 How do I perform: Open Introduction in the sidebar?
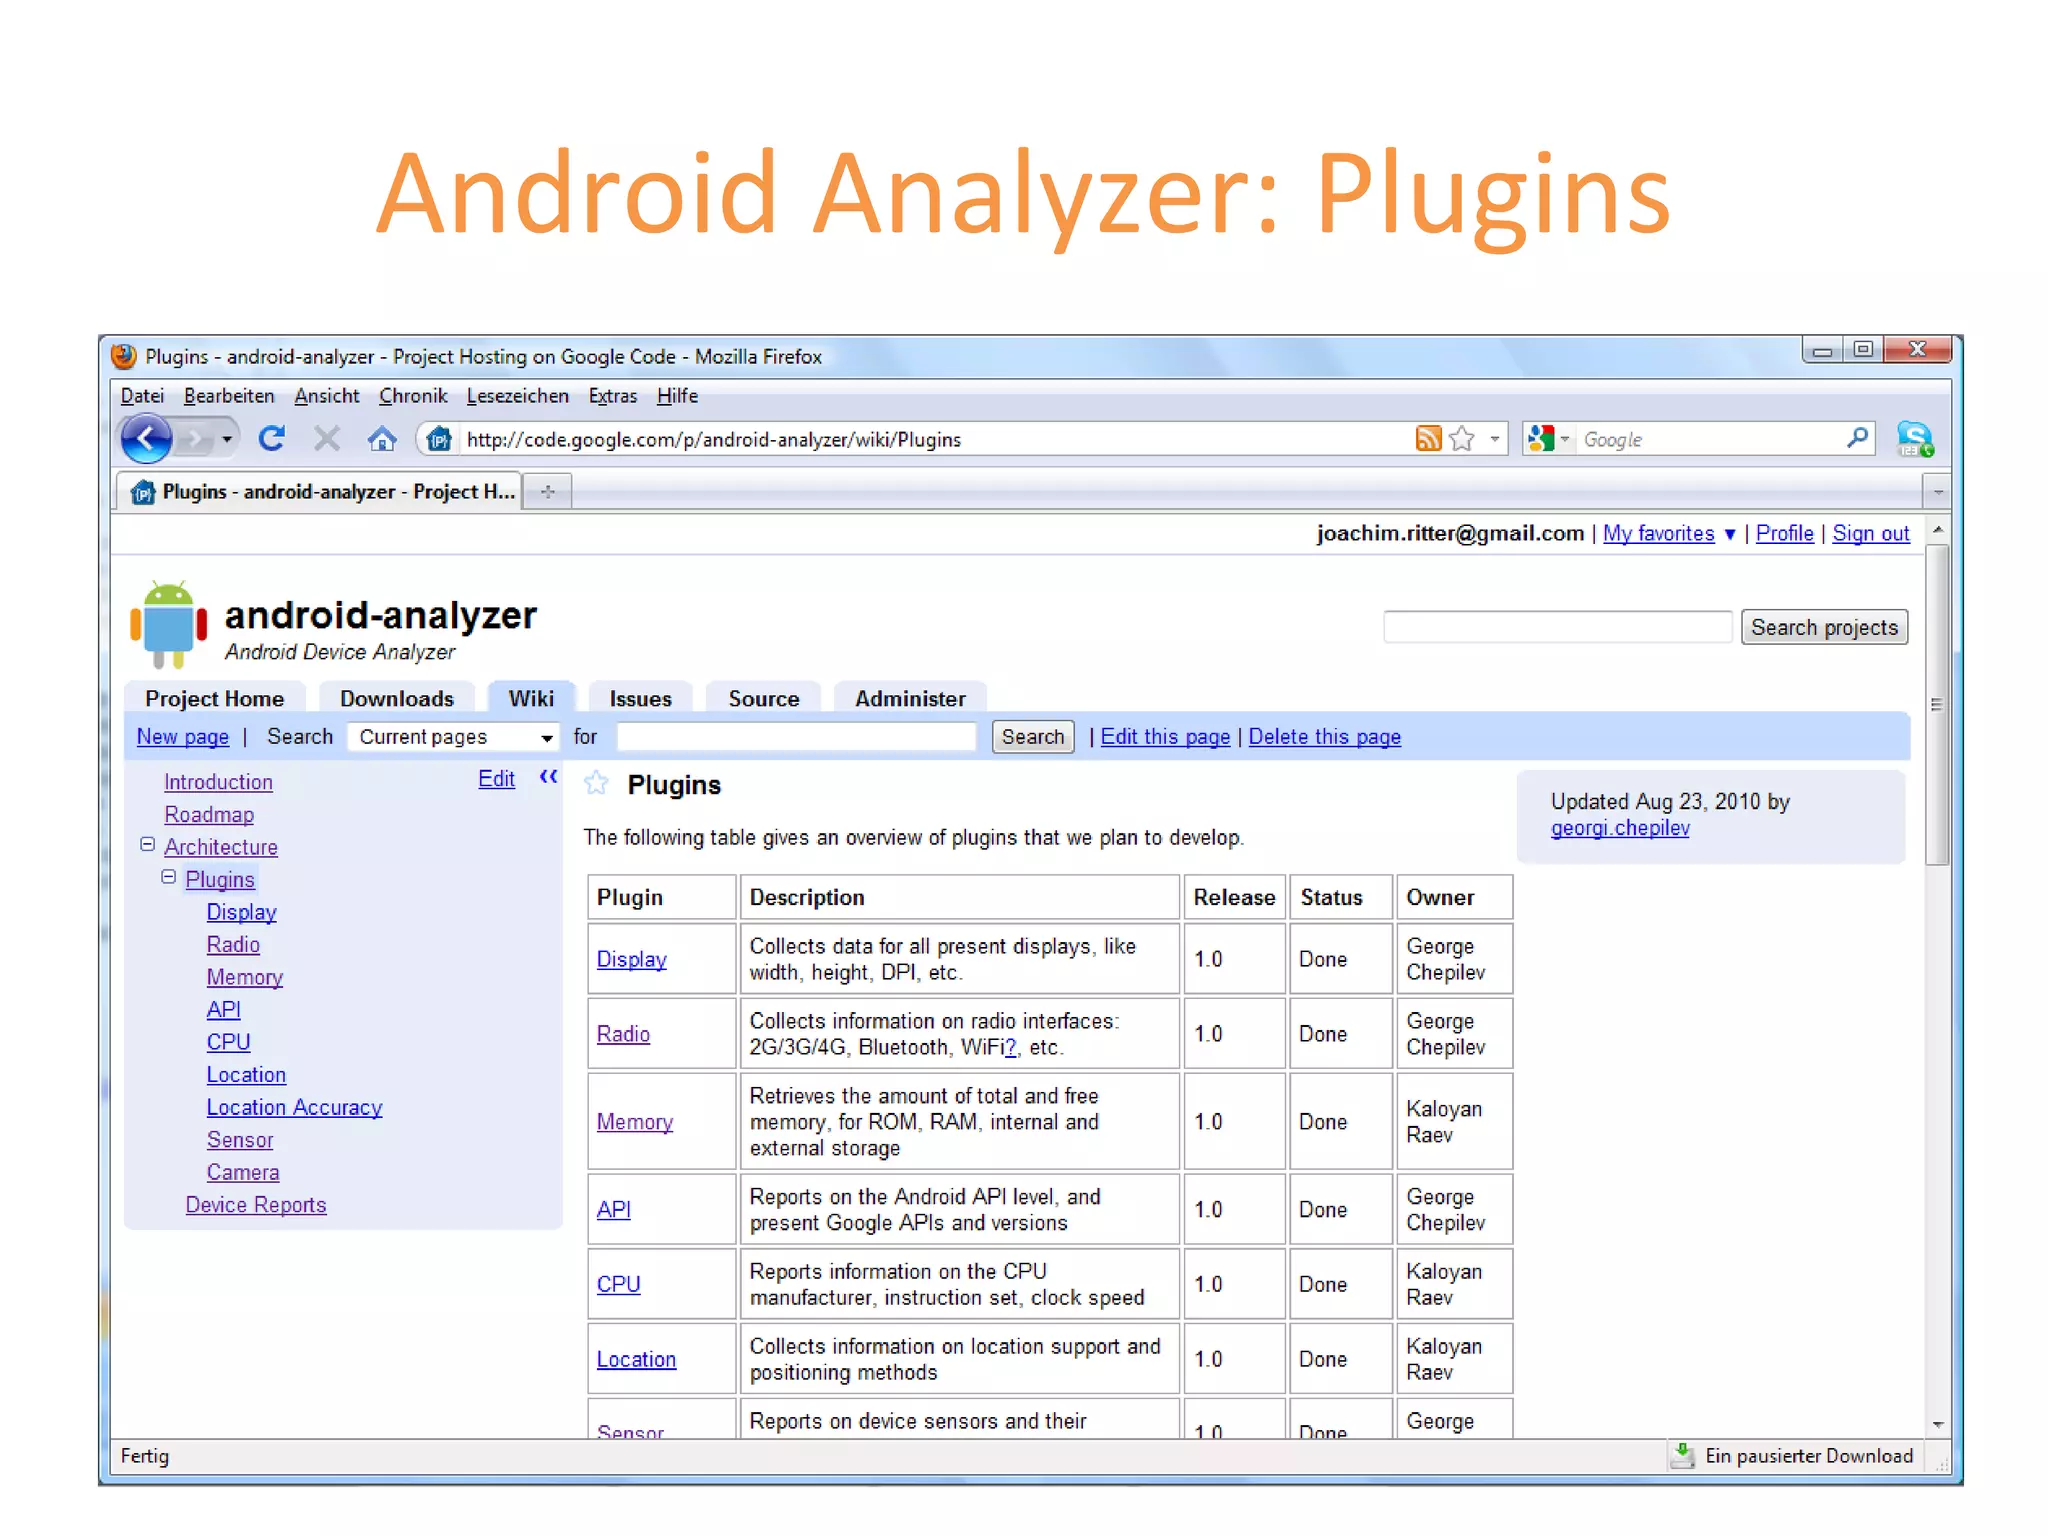coord(218,782)
